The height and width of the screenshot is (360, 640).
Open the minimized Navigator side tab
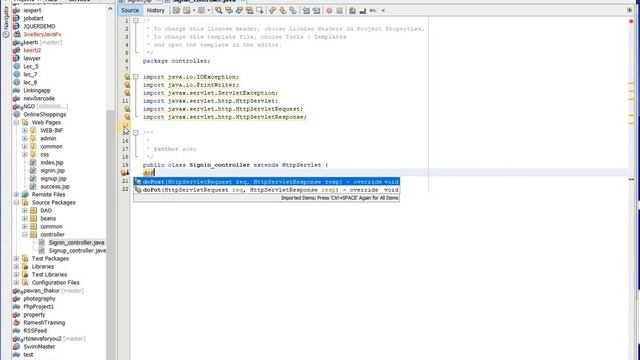(6, 22)
